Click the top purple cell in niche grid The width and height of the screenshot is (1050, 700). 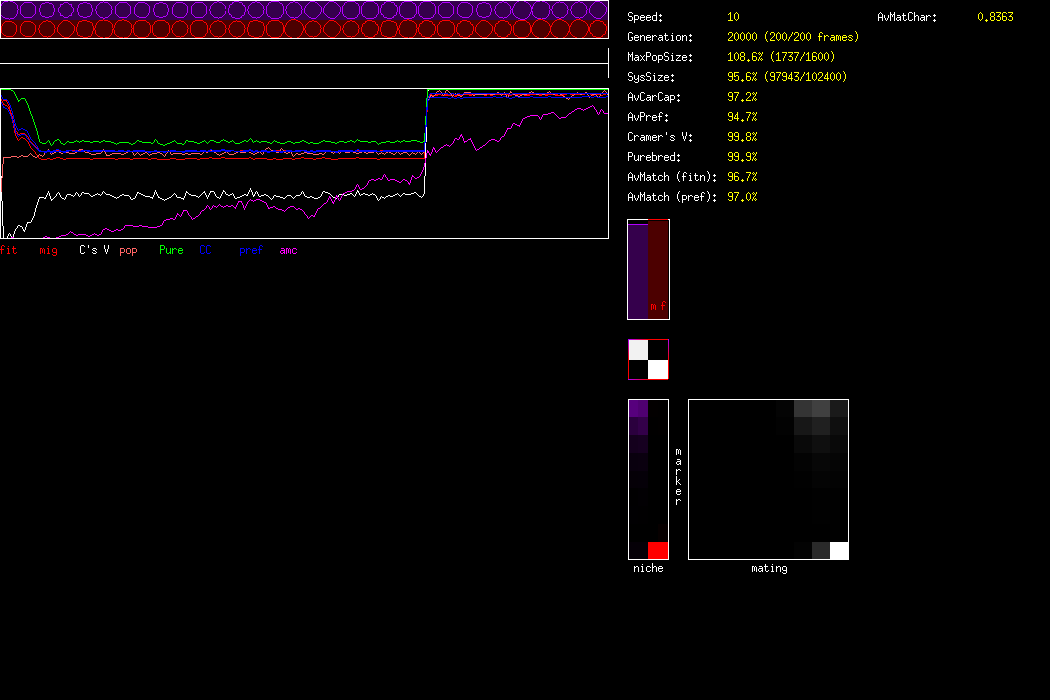(x=638, y=408)
